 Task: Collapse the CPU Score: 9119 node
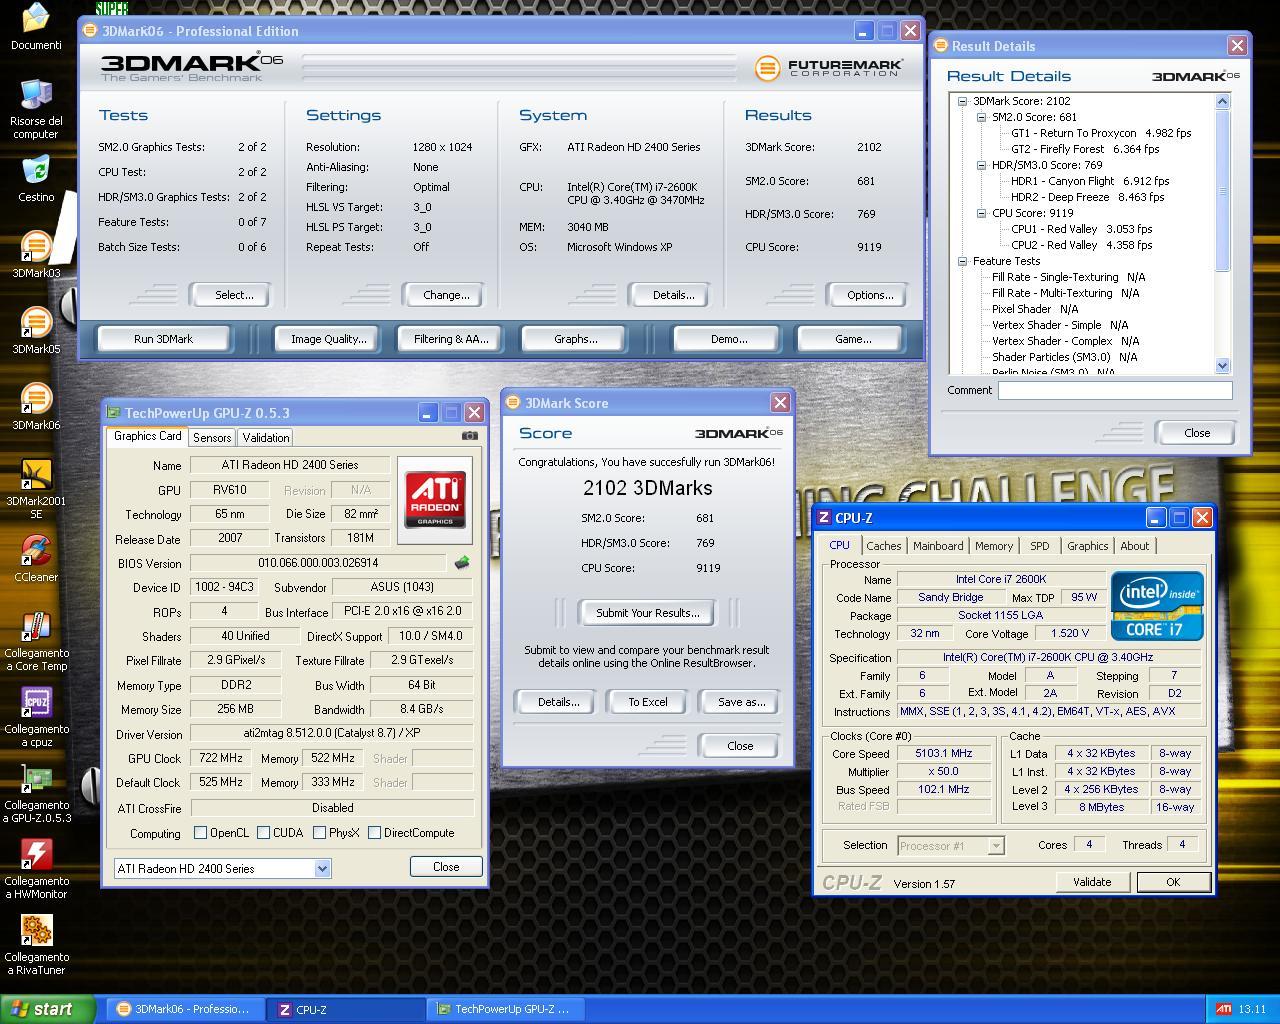[x=981, y=213]
